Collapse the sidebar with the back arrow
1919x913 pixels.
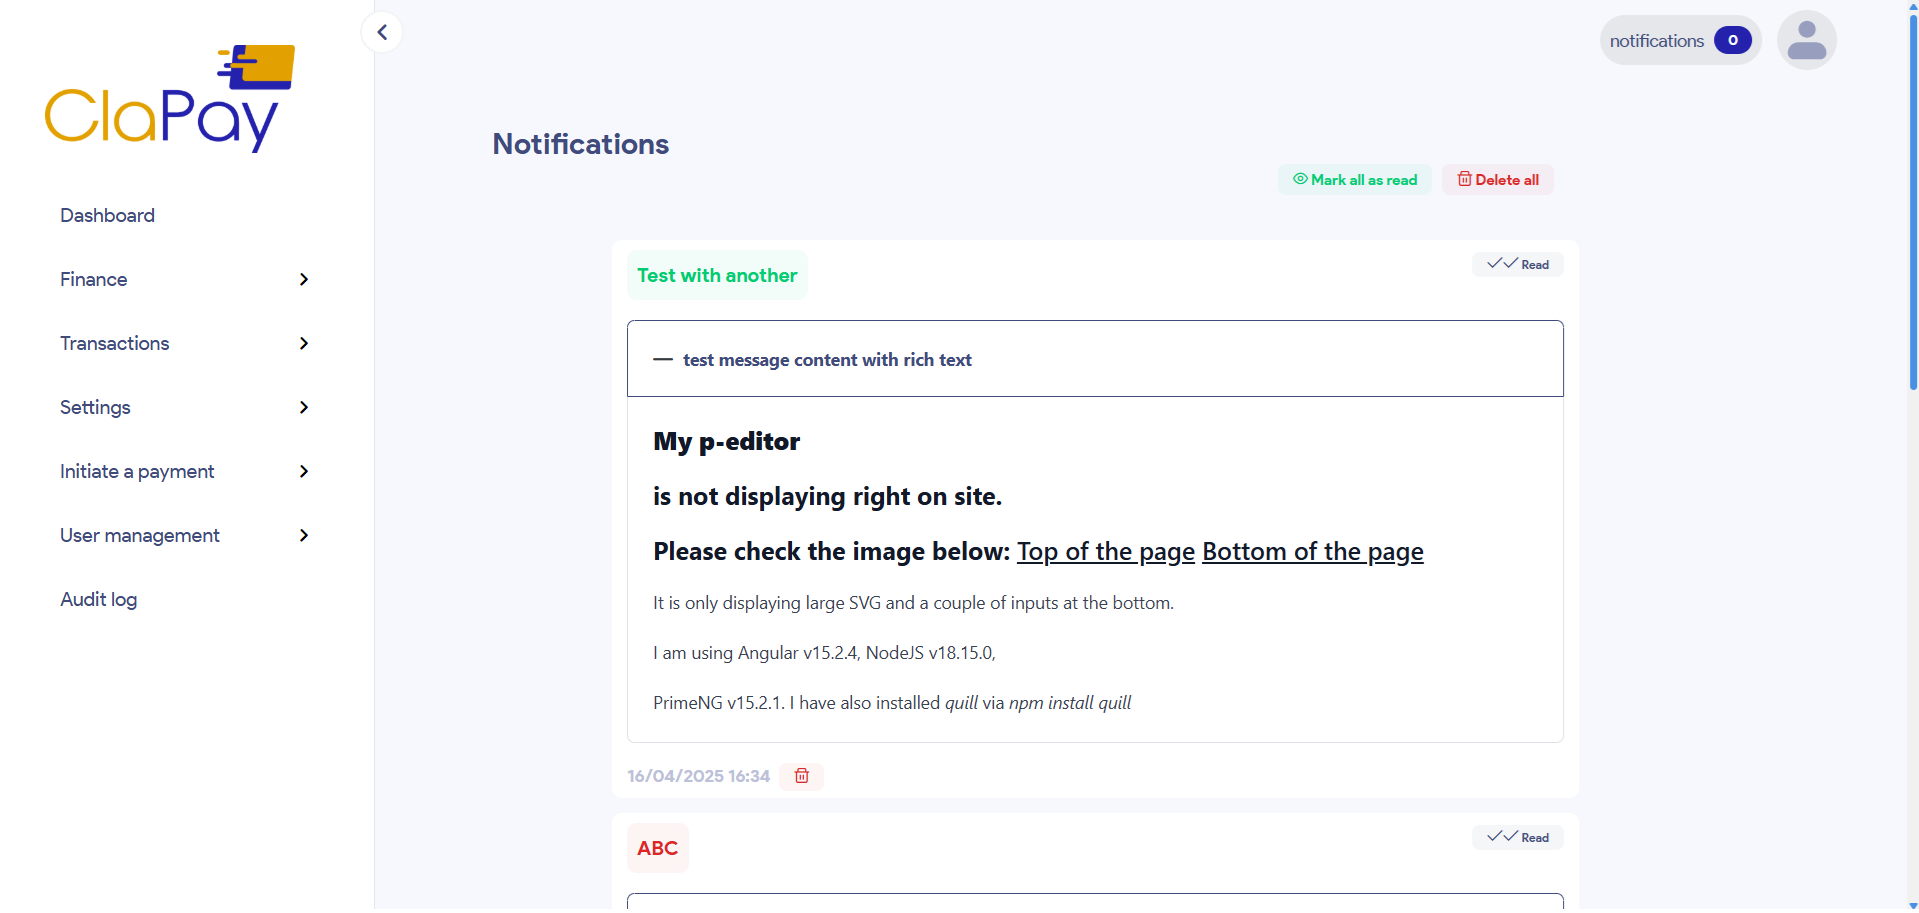coord(381,31)
